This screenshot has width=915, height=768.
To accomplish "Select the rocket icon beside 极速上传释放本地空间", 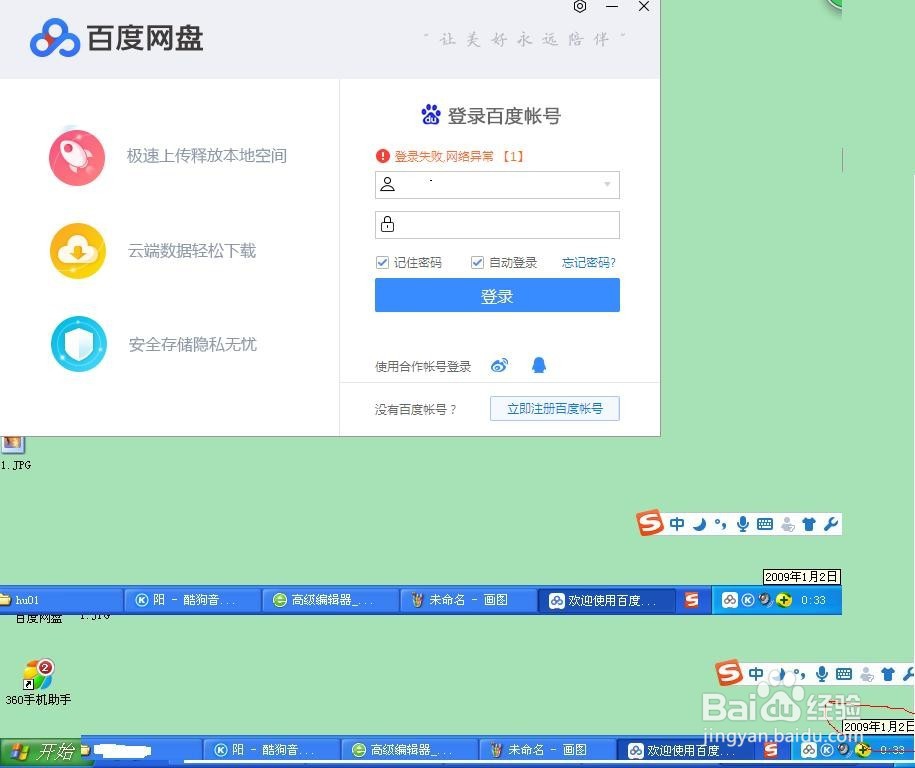I will [x=77, y=157].
